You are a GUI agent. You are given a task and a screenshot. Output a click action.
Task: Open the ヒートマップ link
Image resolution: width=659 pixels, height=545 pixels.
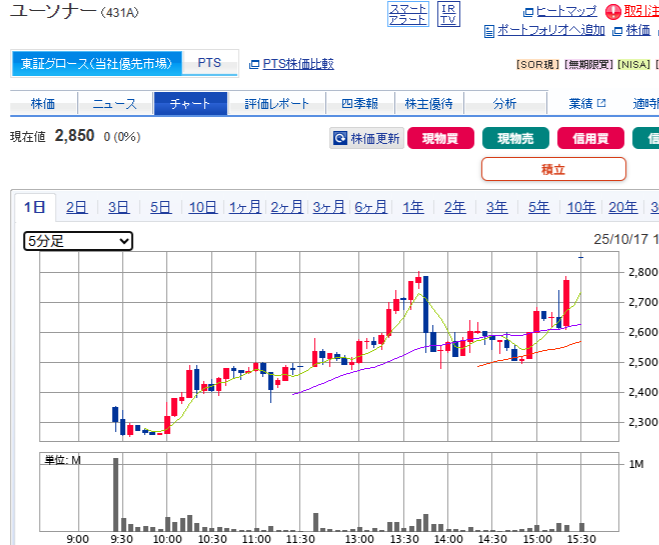coord(560,11)
